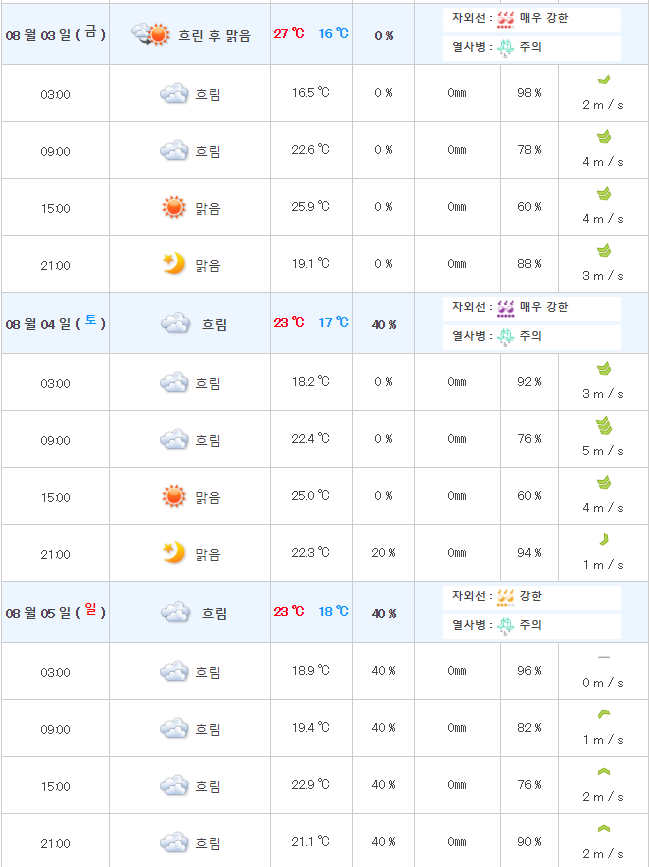Click the calm wind dash icon at 03:00 on 08월 05일
Image resolution: width=650 pixels, height=867 pixels.
pyautogui.click(x=603, y=657)
